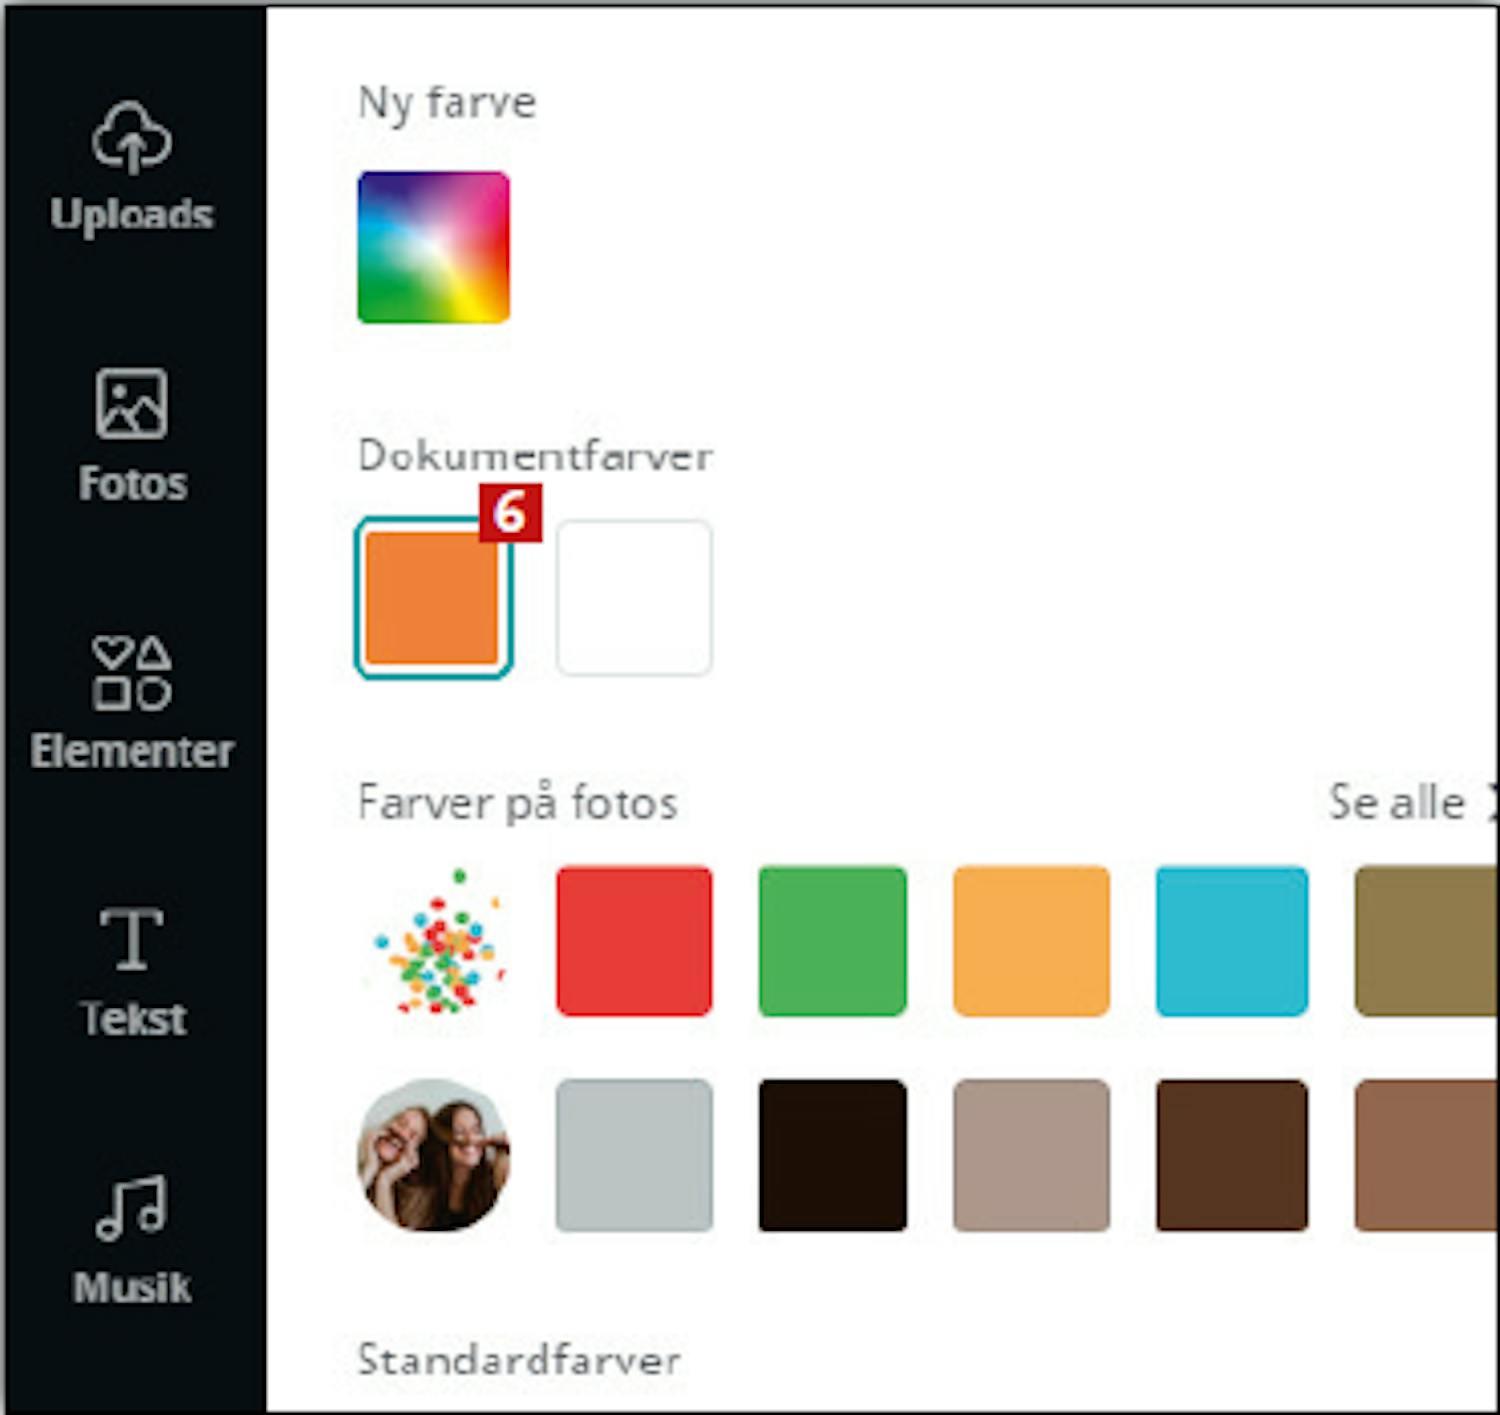Click the two women photo thumbnail
Image resolution: width=1500 pixels, height=1415 pixels.
pyautogui.click(x=434, y=1155)
